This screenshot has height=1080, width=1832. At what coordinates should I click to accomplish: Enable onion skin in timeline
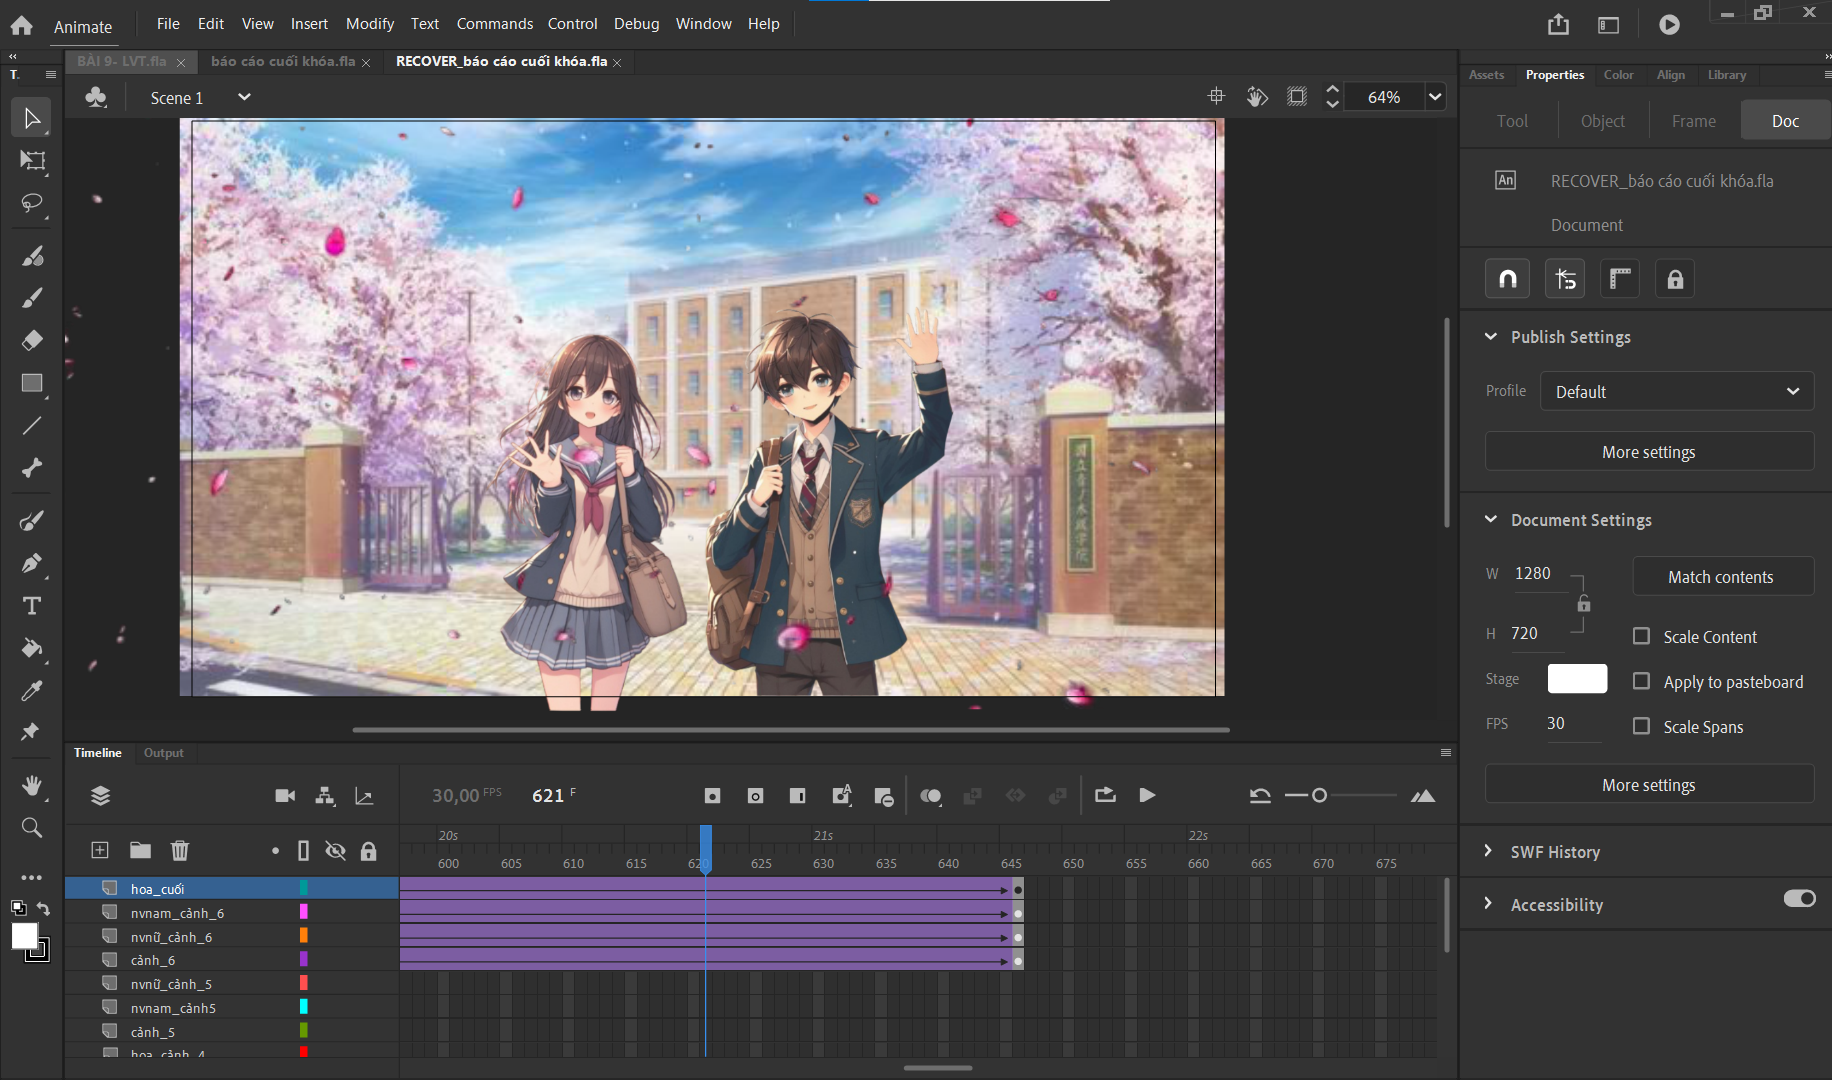(931, 796)
